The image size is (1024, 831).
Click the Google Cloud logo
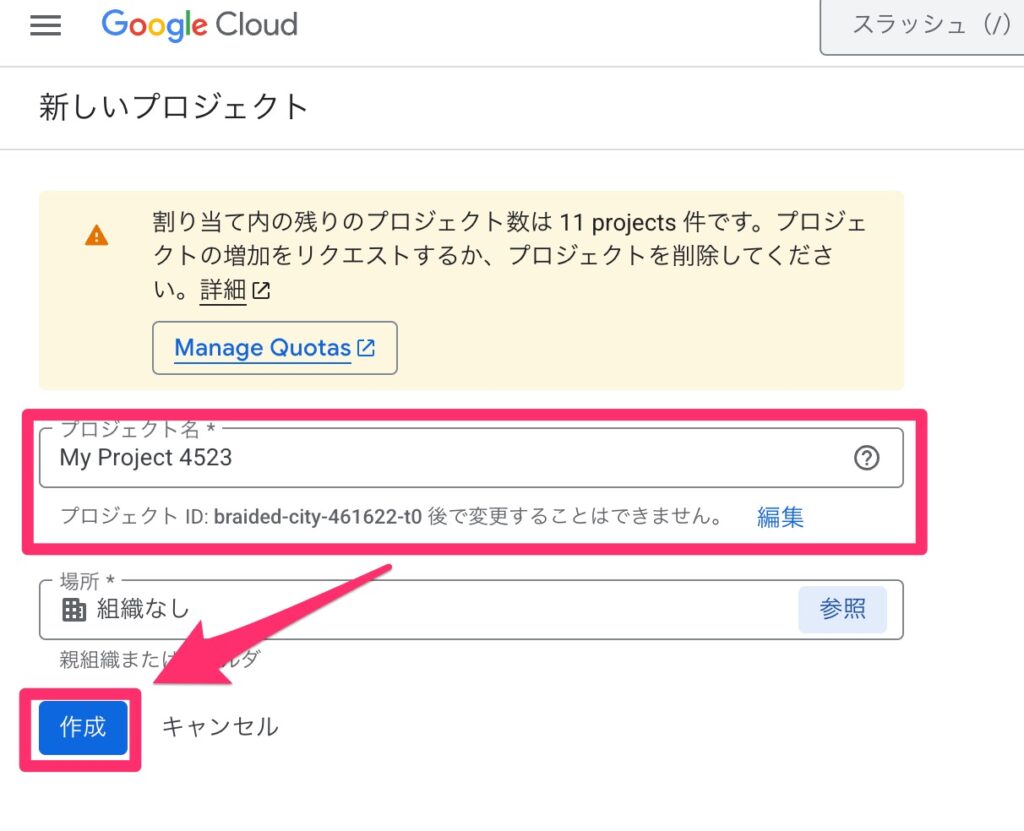(x=199, y=25)
